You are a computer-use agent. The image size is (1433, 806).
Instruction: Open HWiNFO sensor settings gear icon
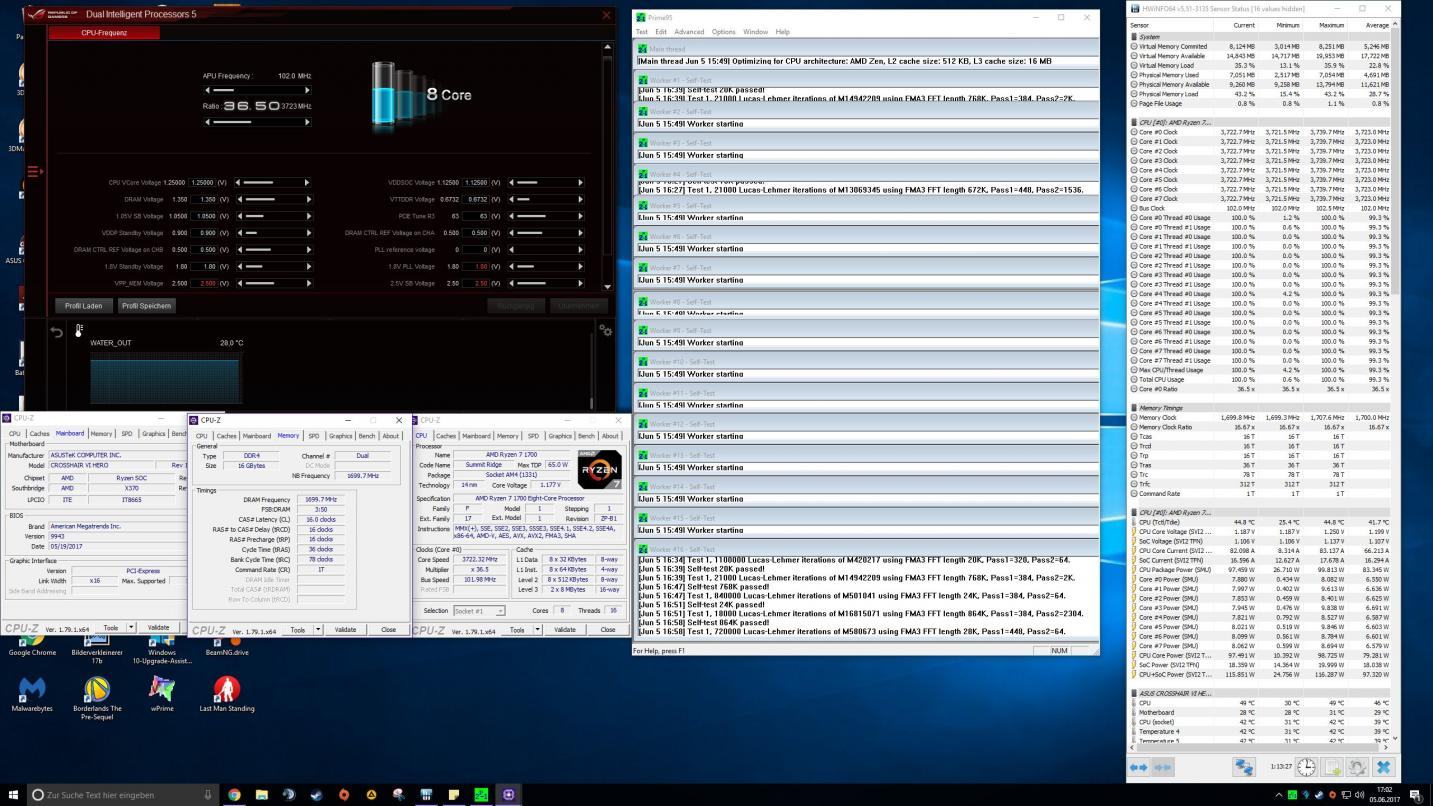(x=1357, y=767)
